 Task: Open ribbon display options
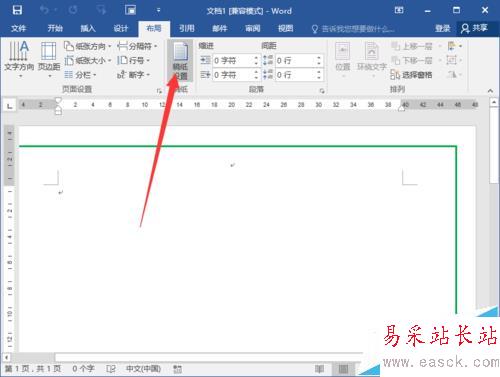coord(399,10)
